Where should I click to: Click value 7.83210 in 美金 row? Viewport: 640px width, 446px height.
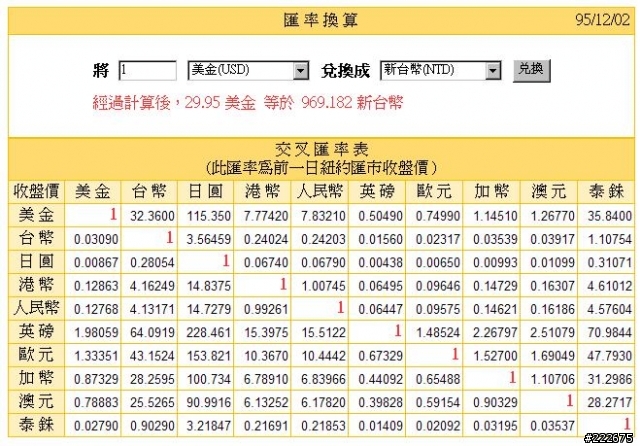(323, 216)
